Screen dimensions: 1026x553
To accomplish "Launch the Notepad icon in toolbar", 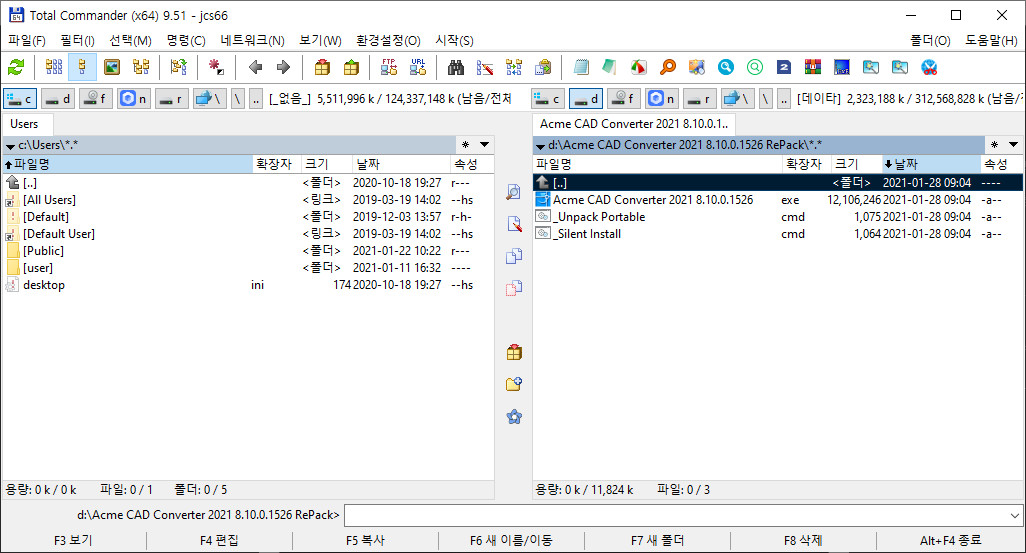I will point(581,67).
